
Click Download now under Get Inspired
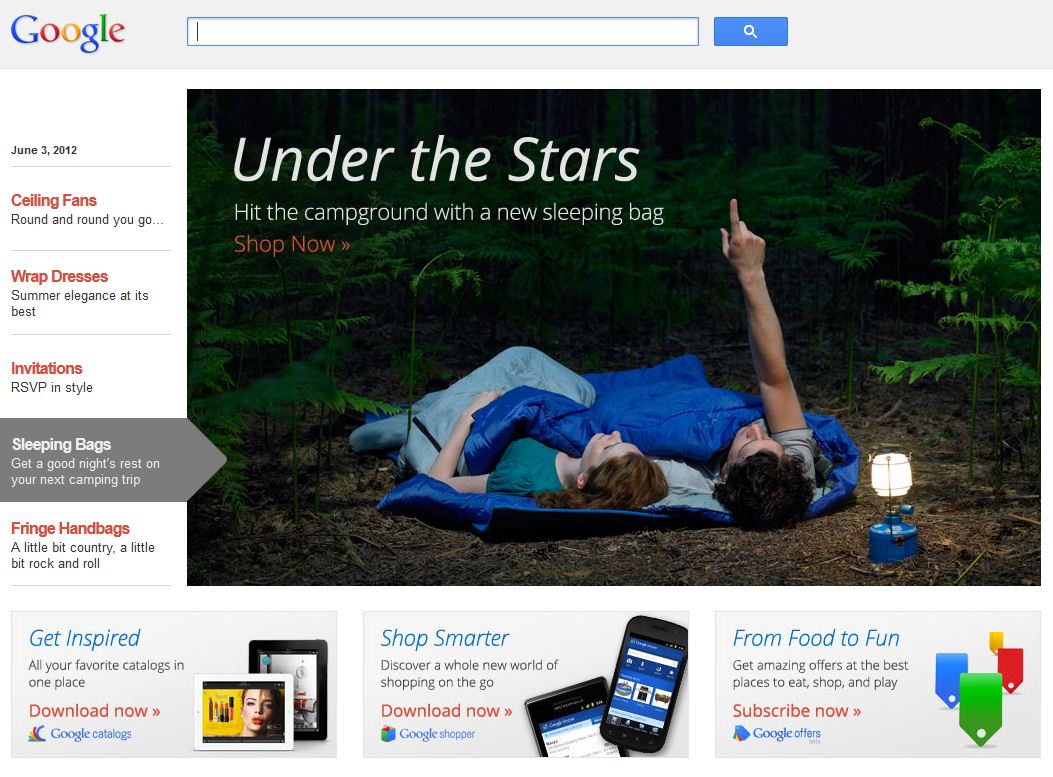click(95, 711)
